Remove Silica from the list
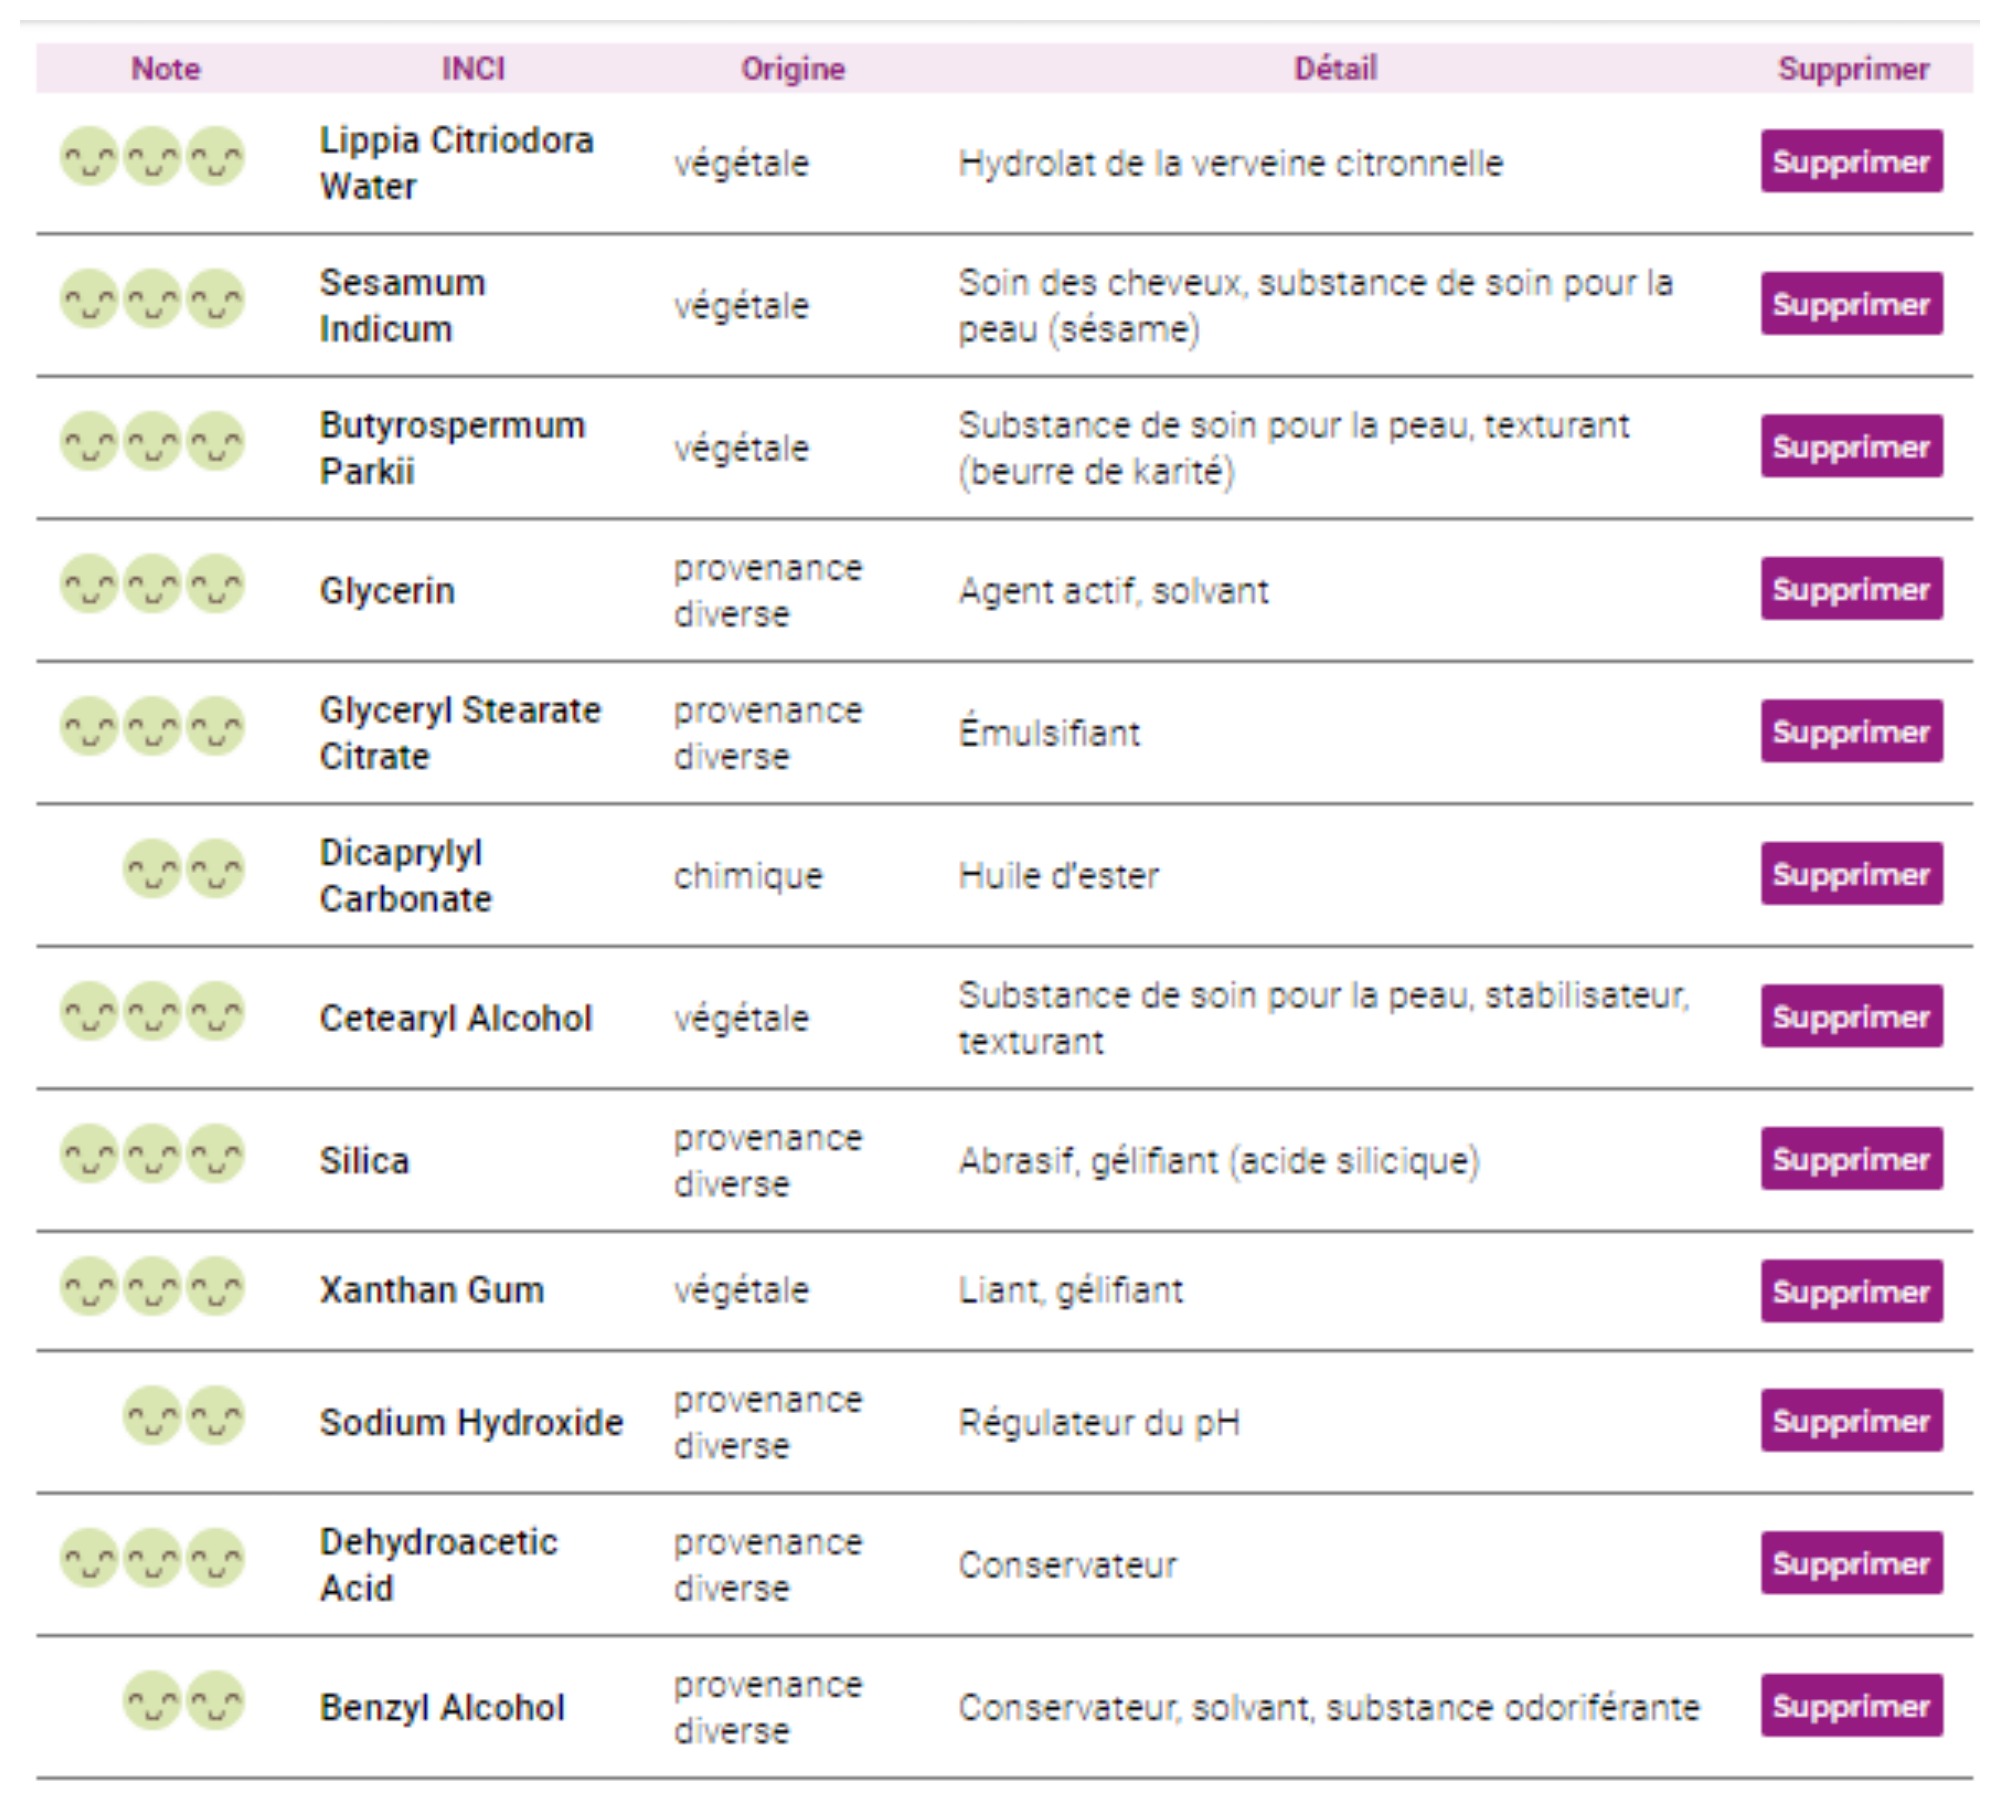 (1851, 1158)
